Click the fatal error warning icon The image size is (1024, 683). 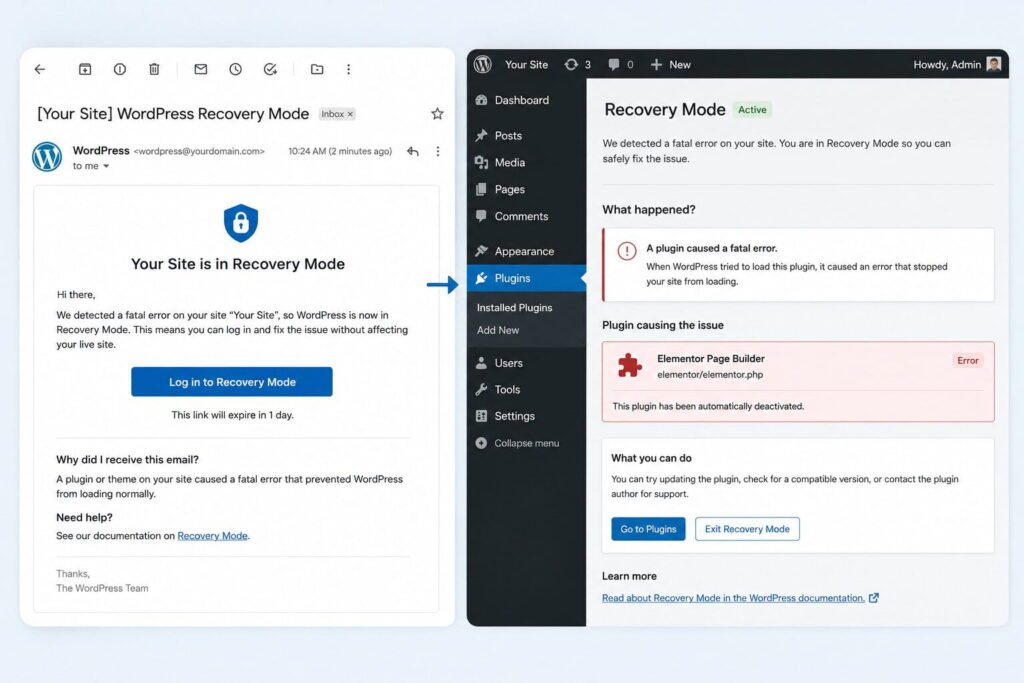point(626,251)
